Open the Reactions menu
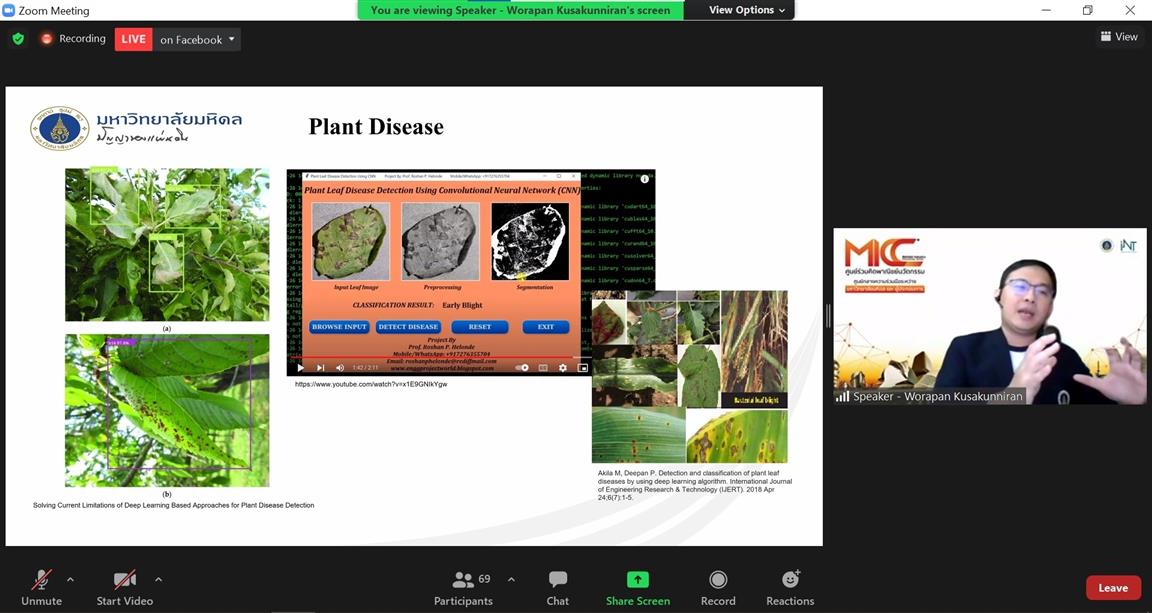The image size is (1152, 613). (x=790, y=588)
